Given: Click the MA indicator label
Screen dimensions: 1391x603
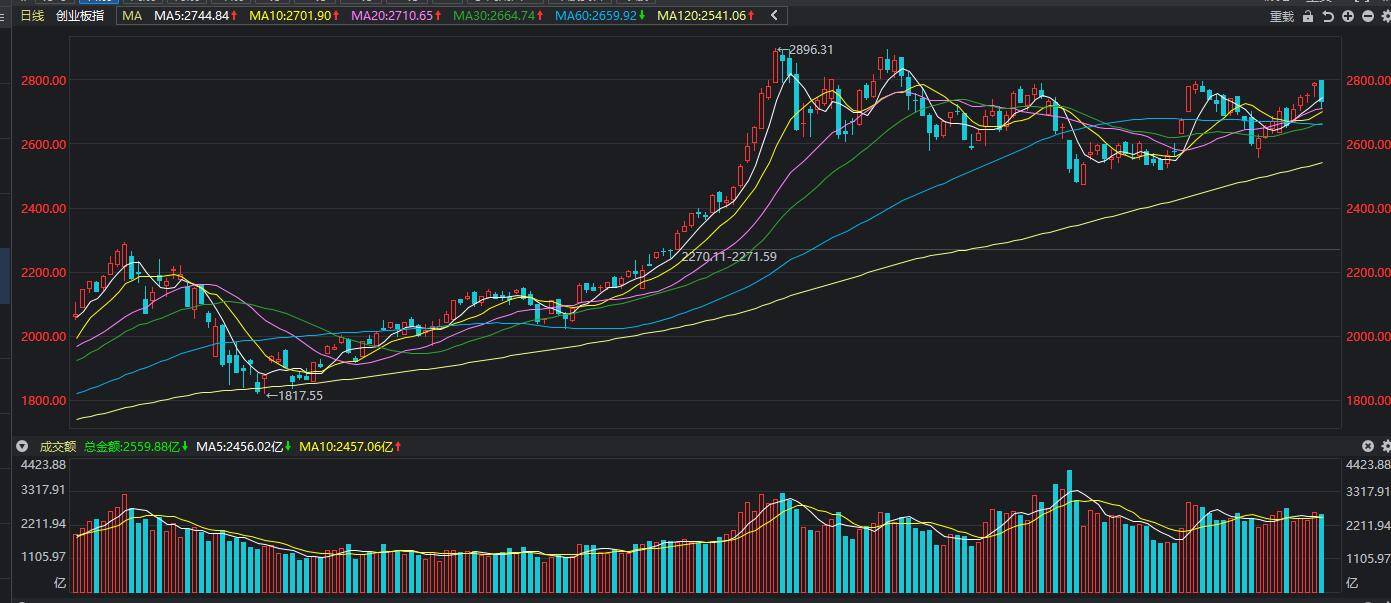Looking at the screenshot, I should pyautogui.click(x=132, y=16).
